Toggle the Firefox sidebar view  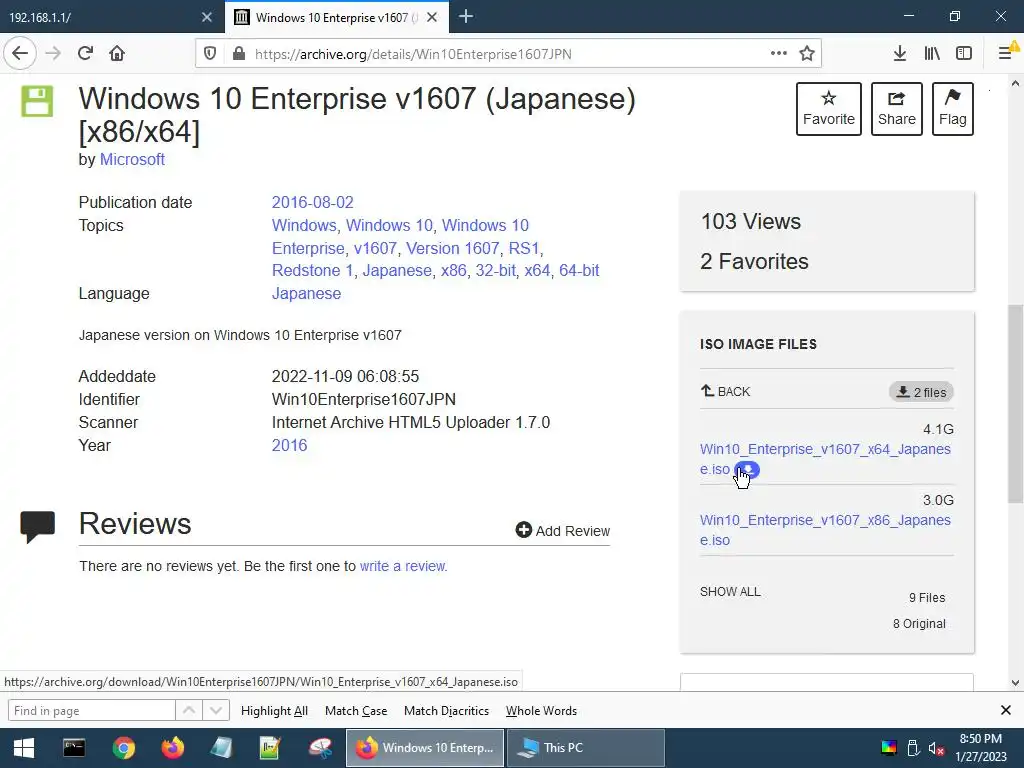(x=964, y=54)
